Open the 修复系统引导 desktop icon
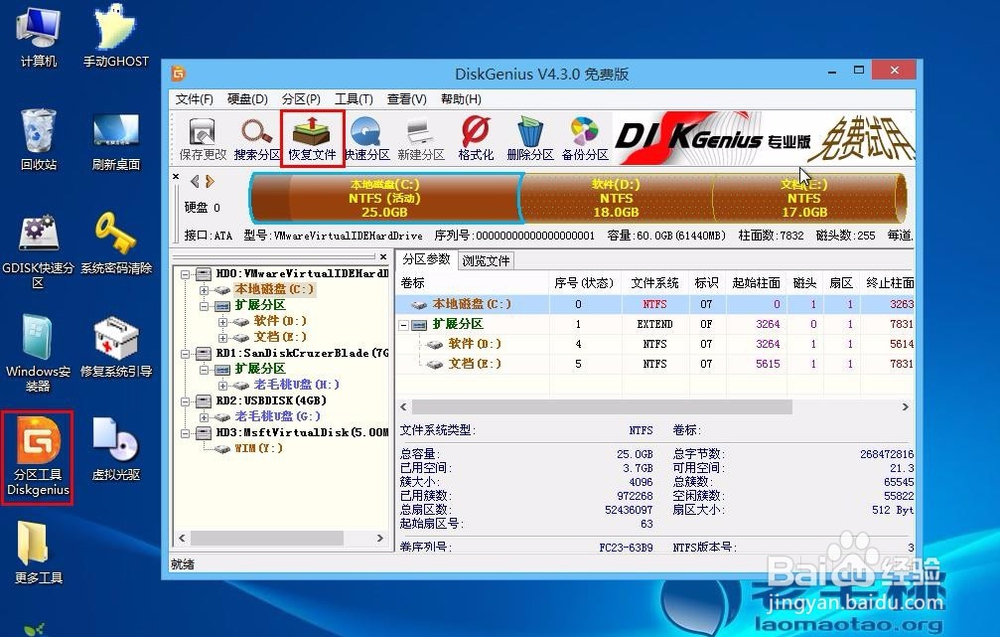 (x=116, y=347)
